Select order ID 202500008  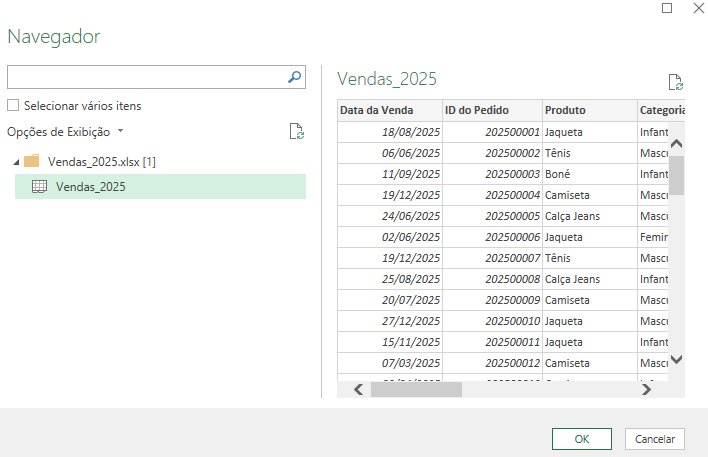492,279
